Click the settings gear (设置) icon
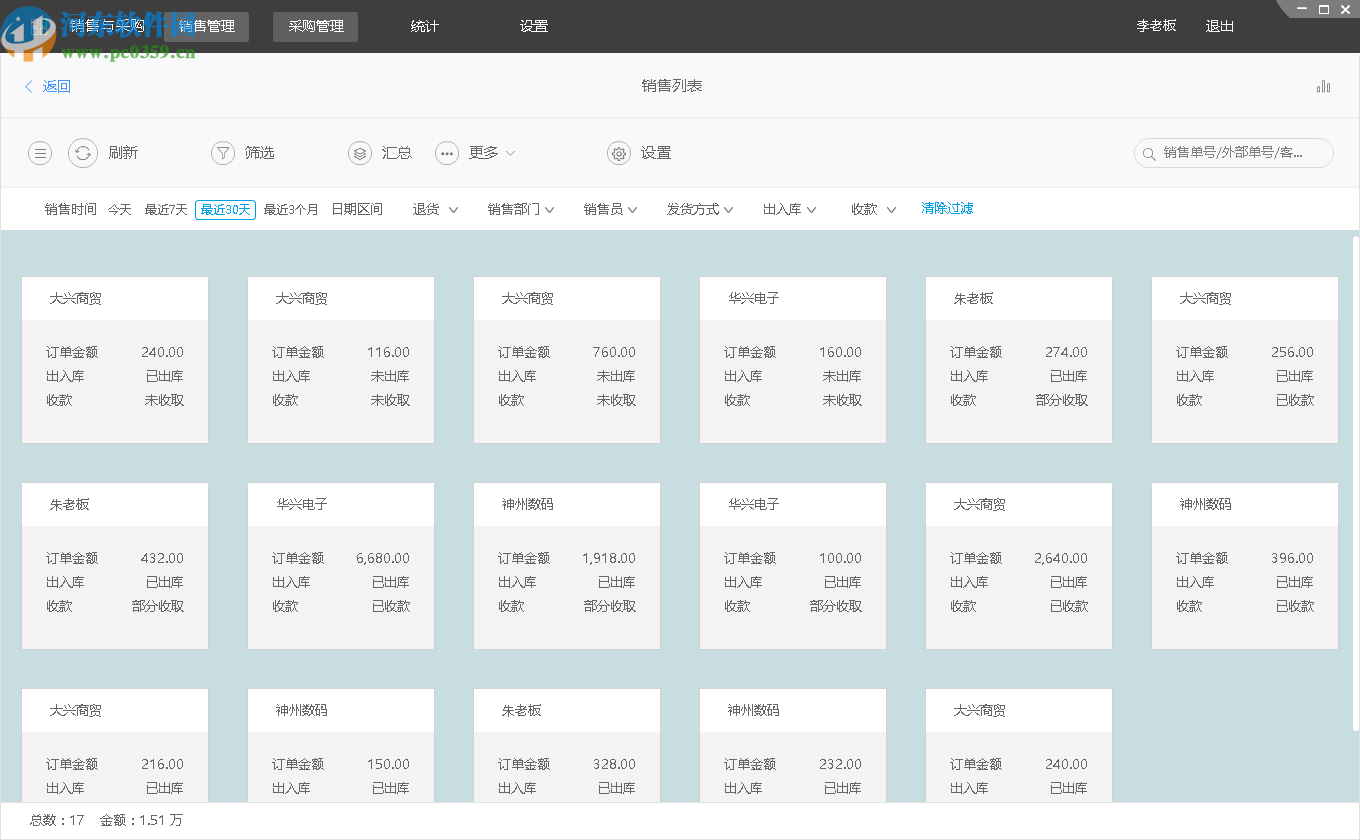 point(619,153)
